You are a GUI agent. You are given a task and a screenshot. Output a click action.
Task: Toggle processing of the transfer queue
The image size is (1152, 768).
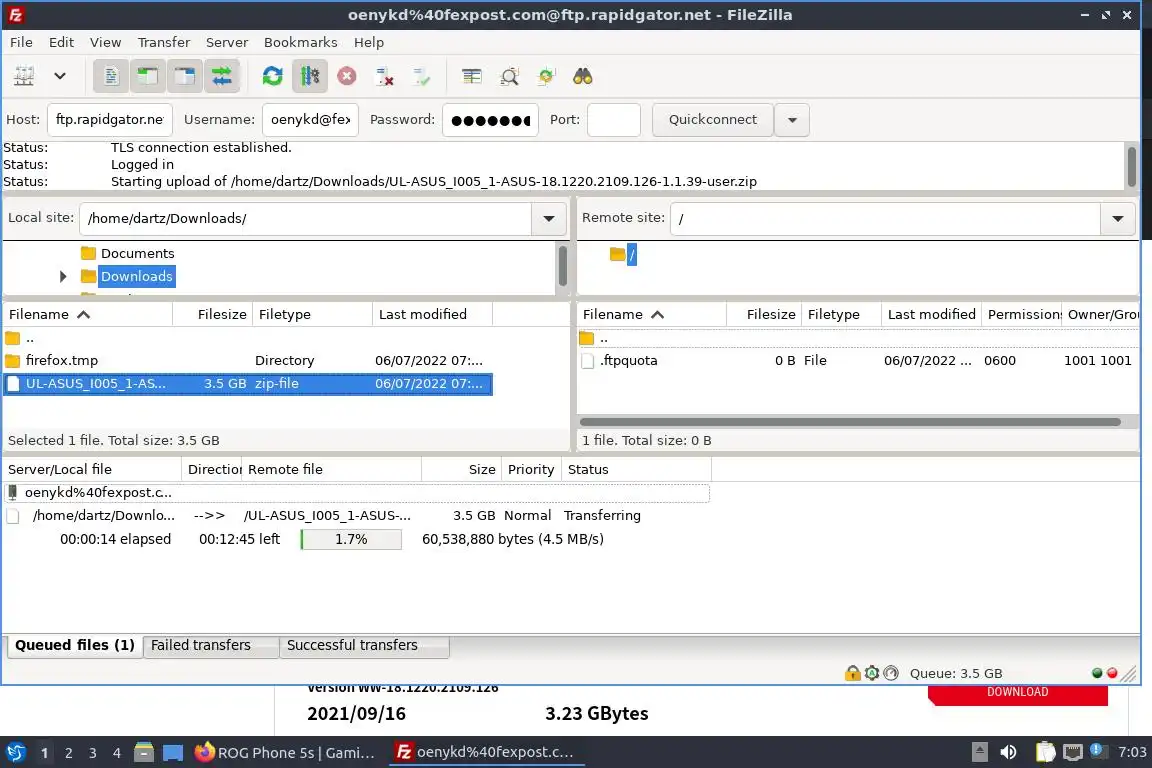pos(309,76)
